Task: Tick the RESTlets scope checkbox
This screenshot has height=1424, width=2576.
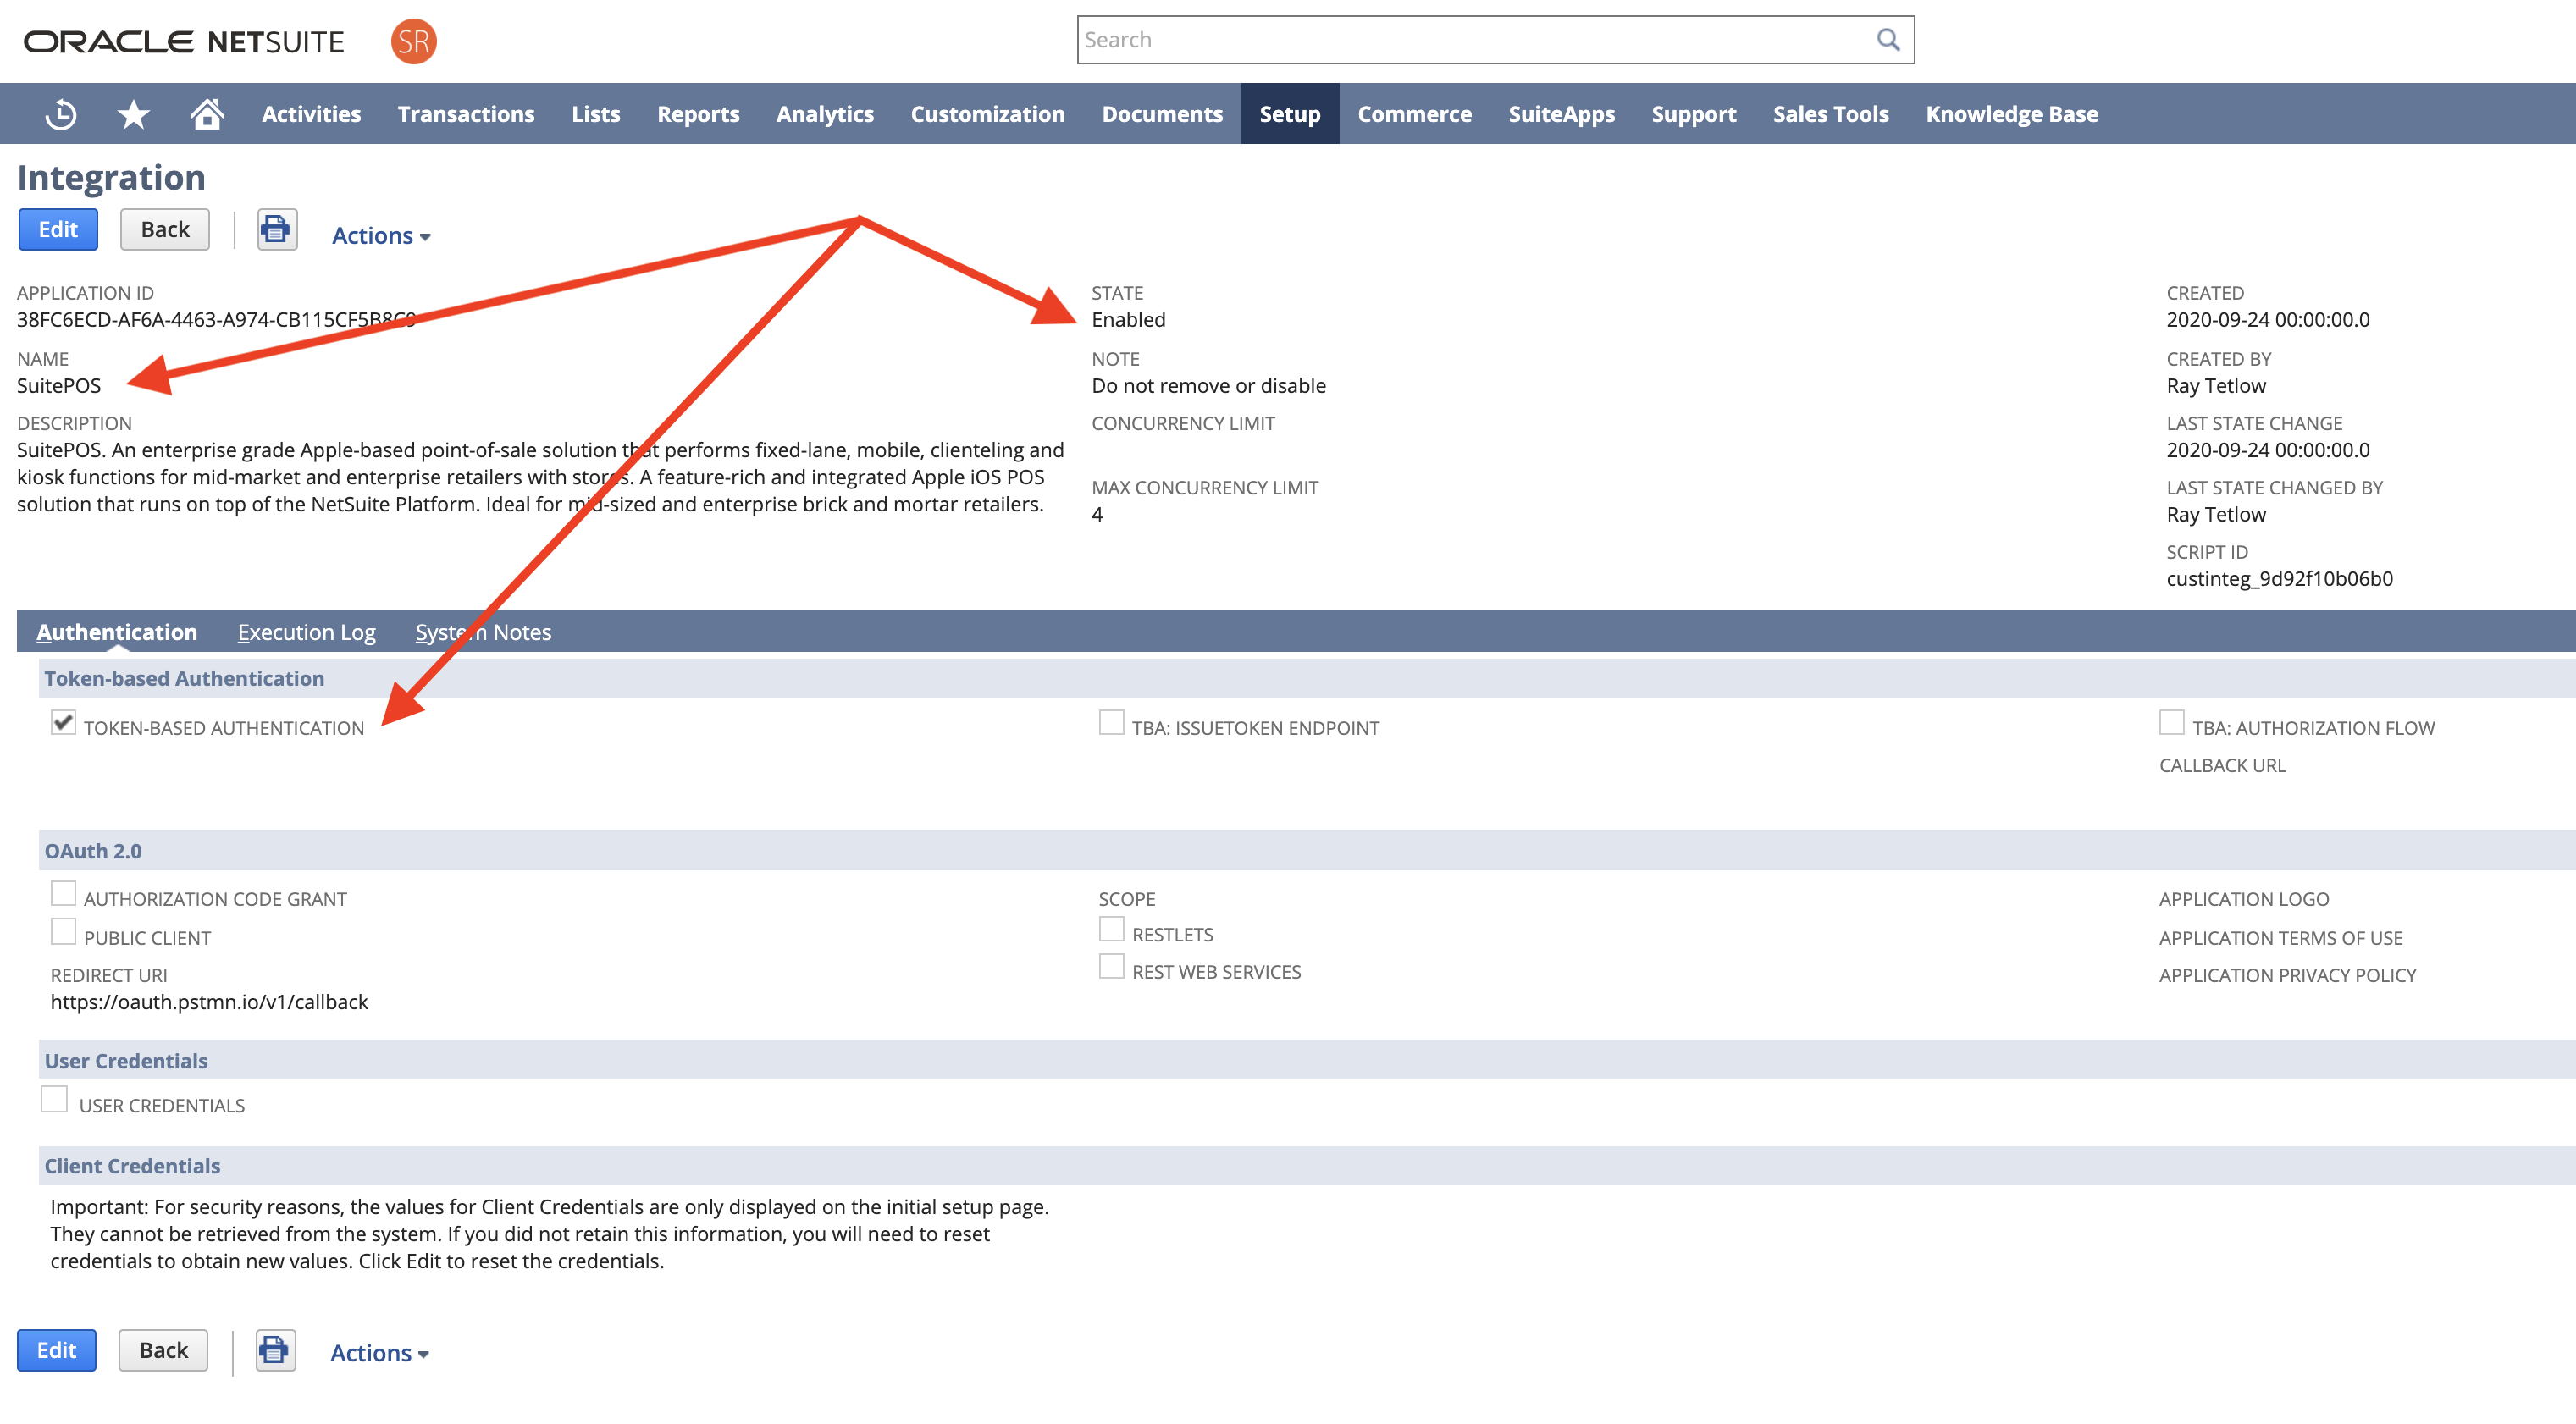Action: pyautogui.click(x=1111, y=929)
